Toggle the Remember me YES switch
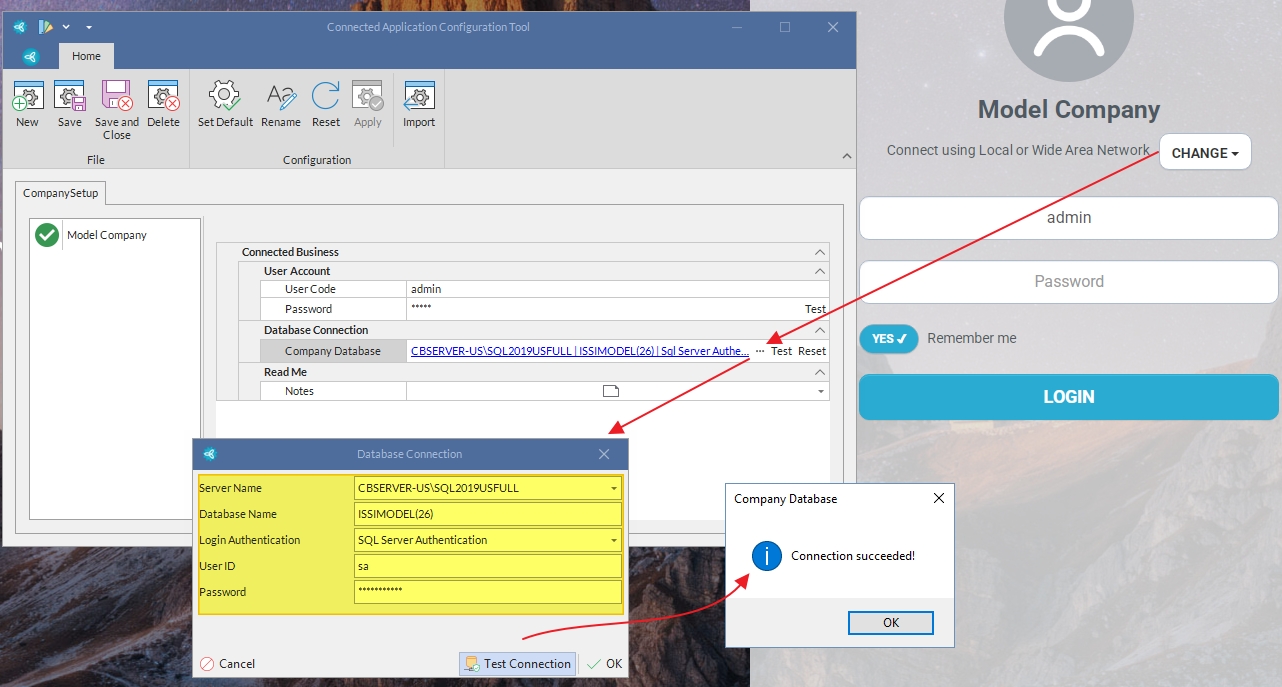 click(x=888, y=339)
